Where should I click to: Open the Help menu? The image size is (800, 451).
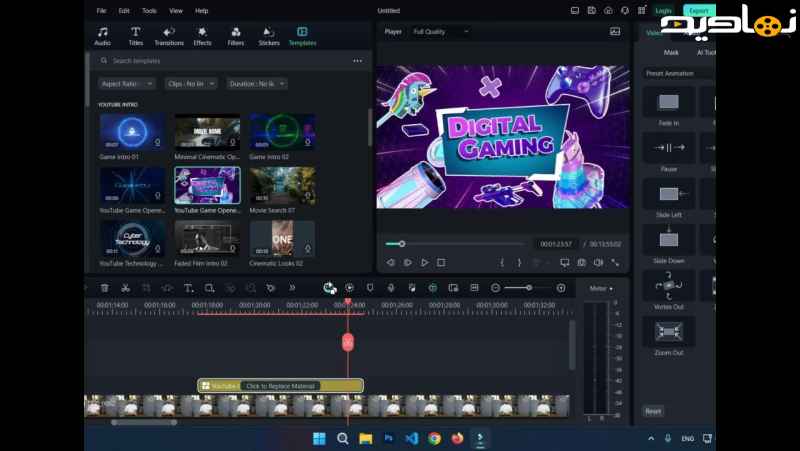pos(202,11)
